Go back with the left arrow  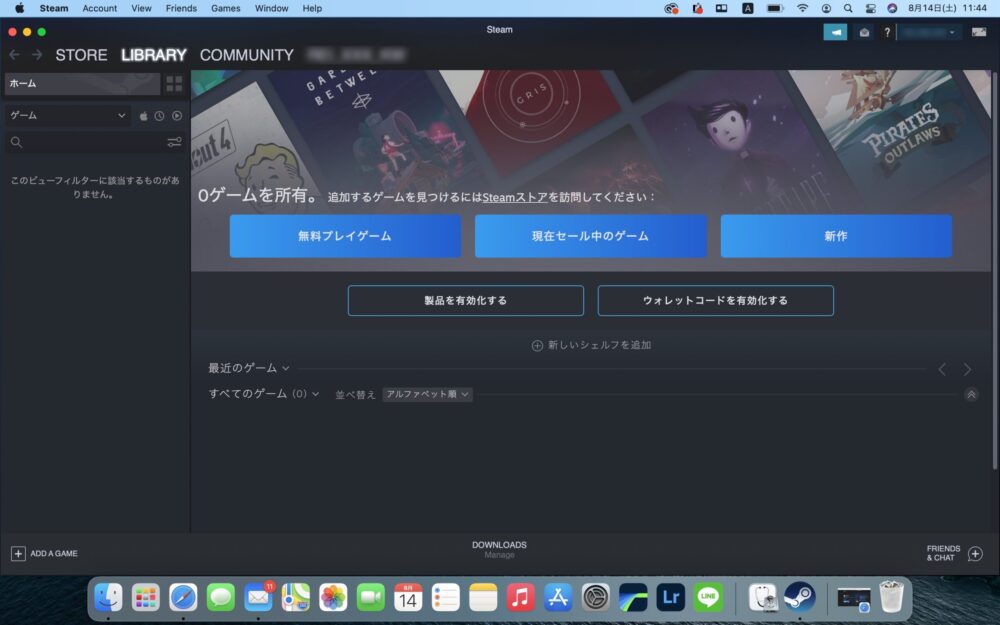(15, 55)
